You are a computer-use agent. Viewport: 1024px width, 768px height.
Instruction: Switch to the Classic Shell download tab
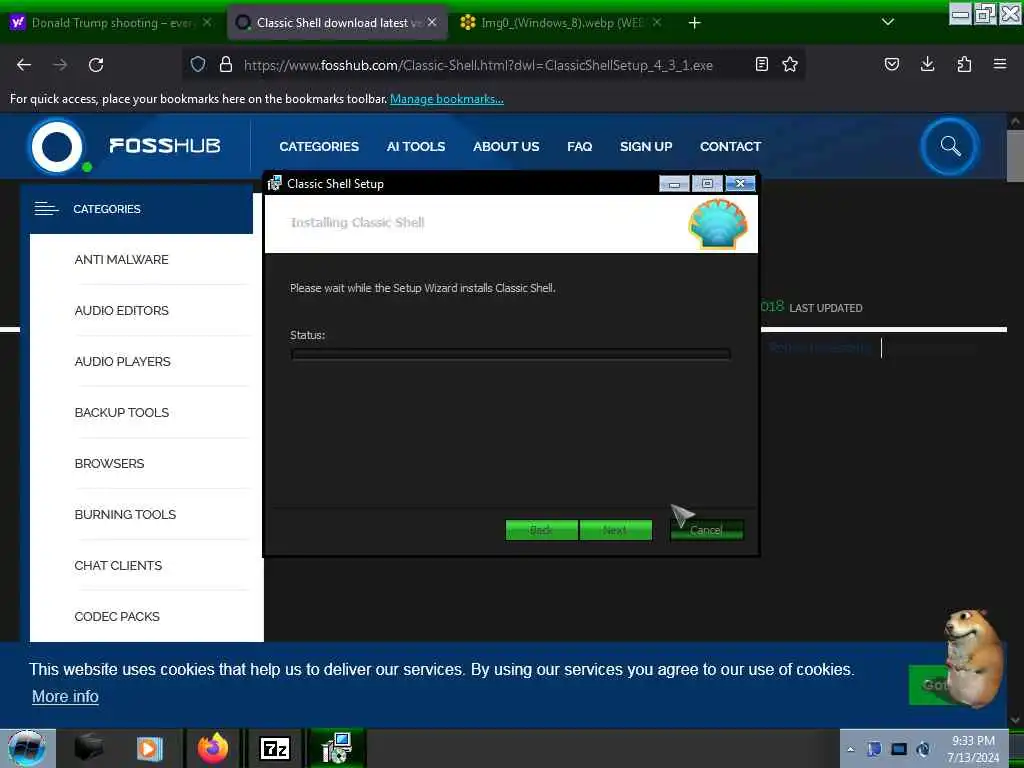(337, 23)
